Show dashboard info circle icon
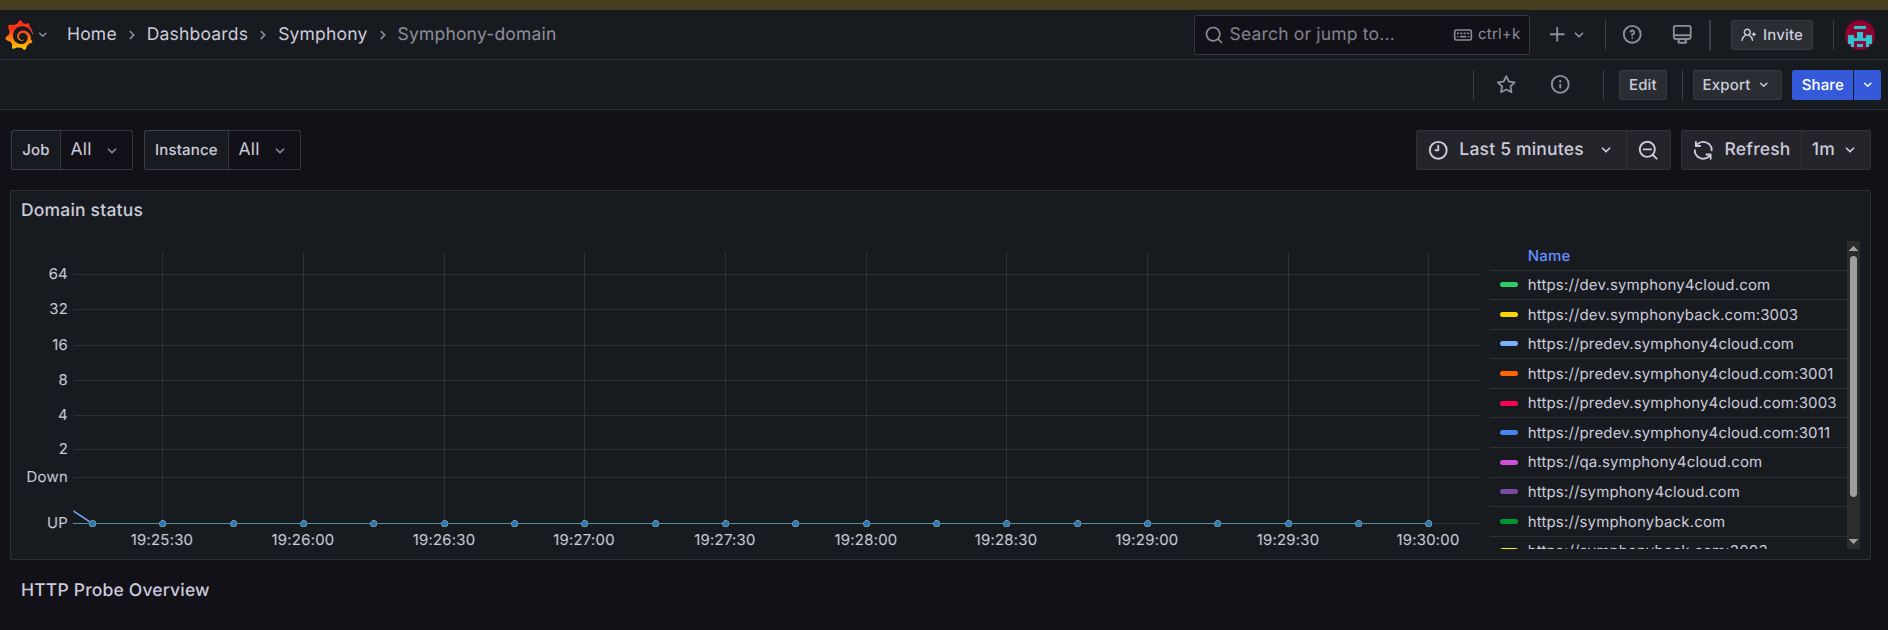1888x630 pixels. click(x=1560, y=85)
